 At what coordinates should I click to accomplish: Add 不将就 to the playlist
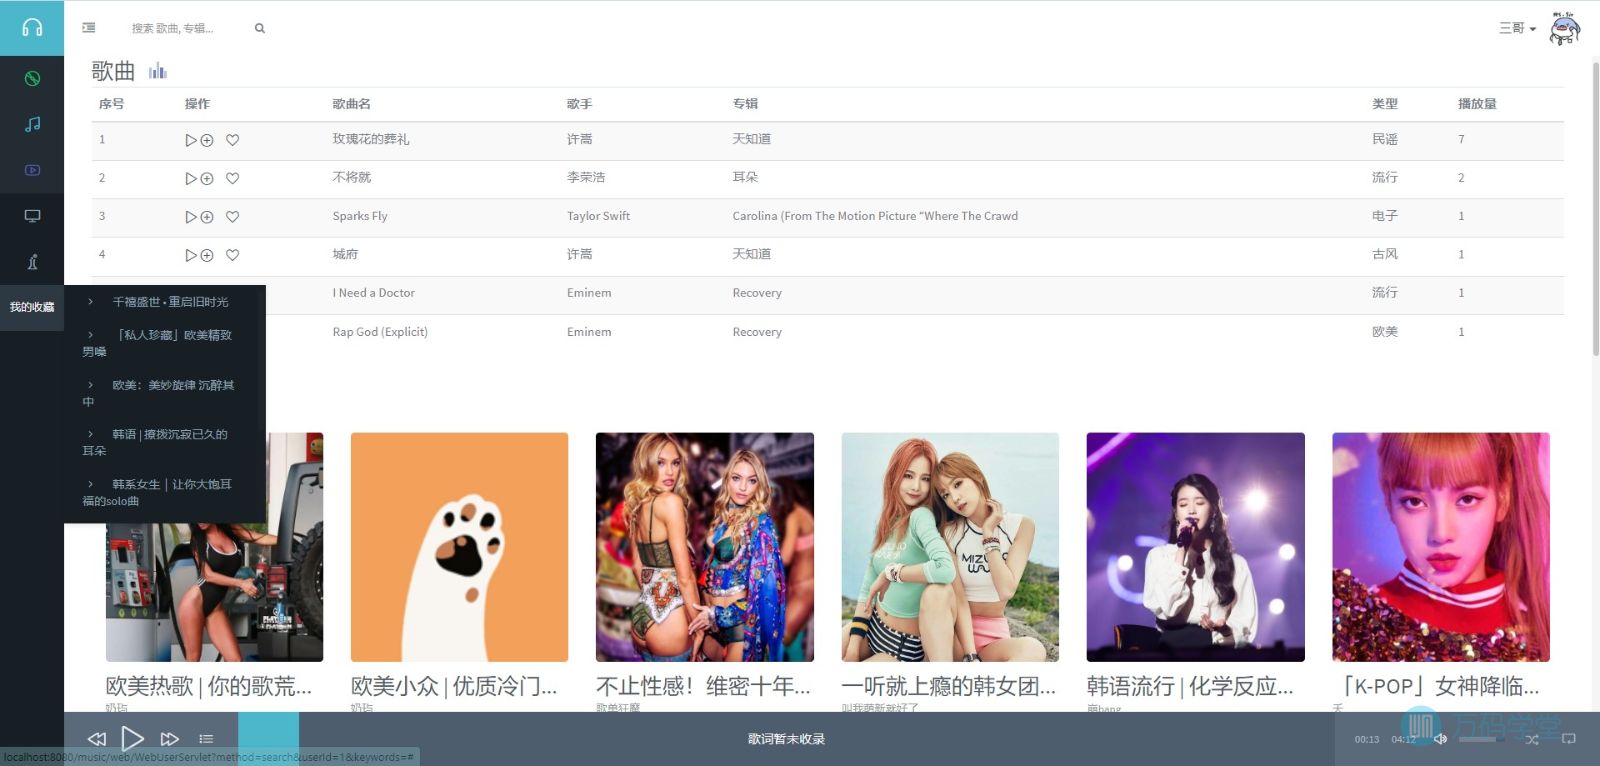pyautogui.click(x=207, y=178)
